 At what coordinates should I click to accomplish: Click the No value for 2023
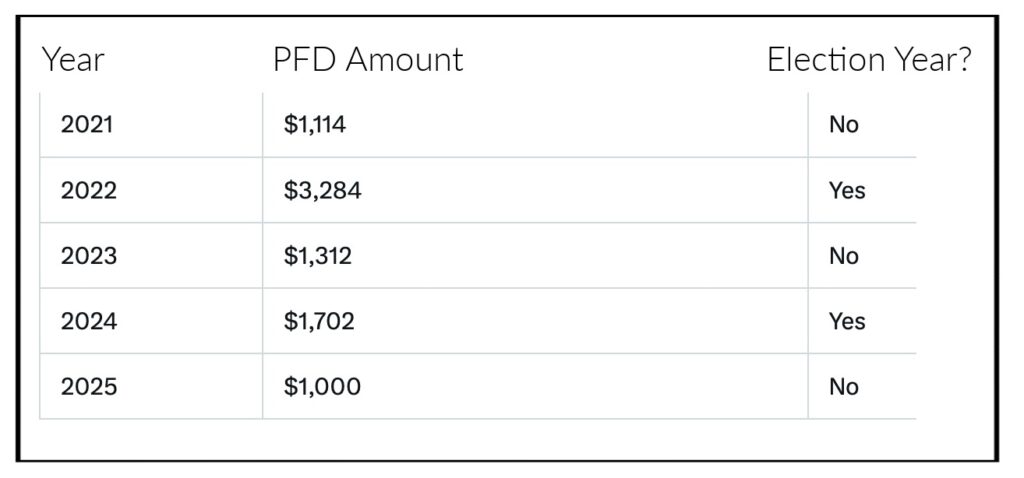coord(844,255)
